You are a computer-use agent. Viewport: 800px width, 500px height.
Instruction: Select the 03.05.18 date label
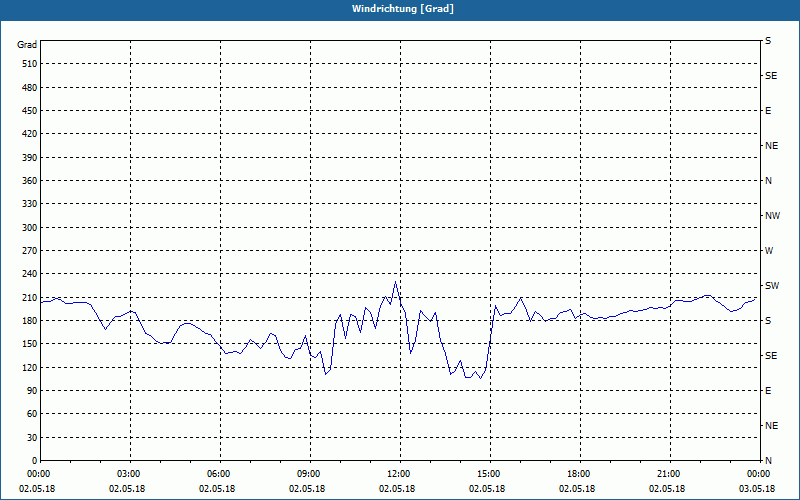pyautogui.click(x=757, y=489)
